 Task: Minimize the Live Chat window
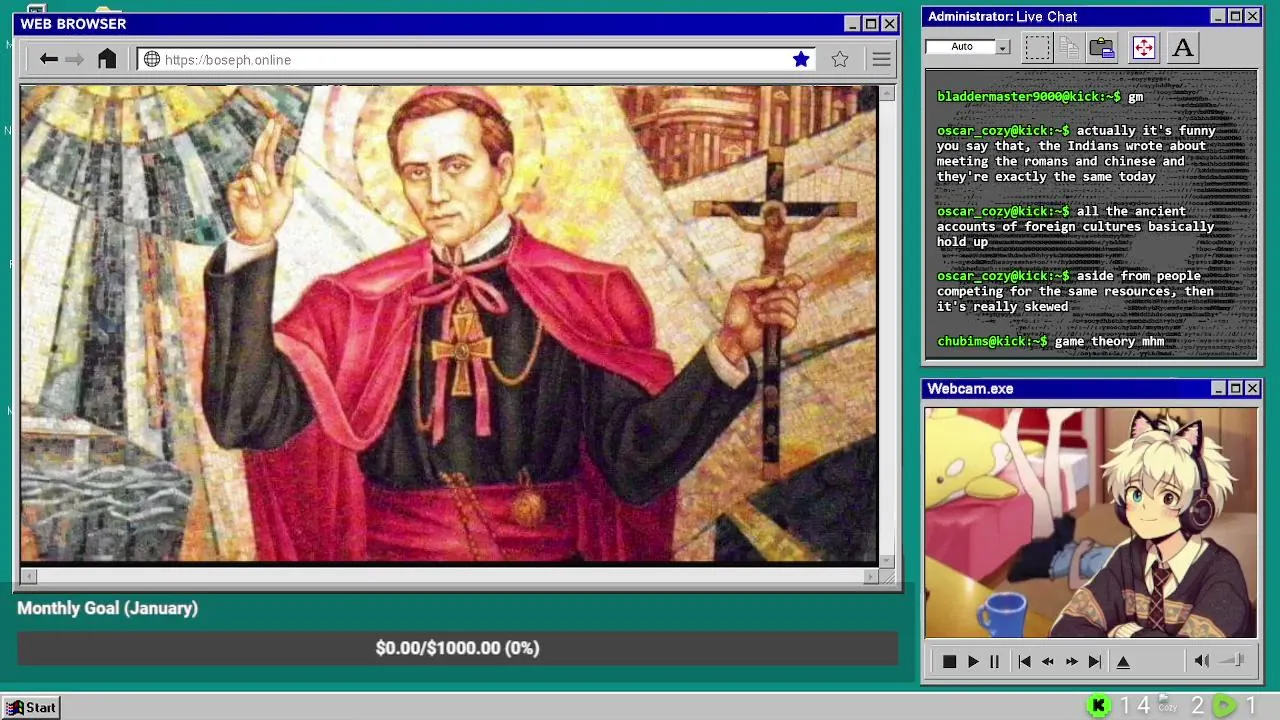(1217, 16)
